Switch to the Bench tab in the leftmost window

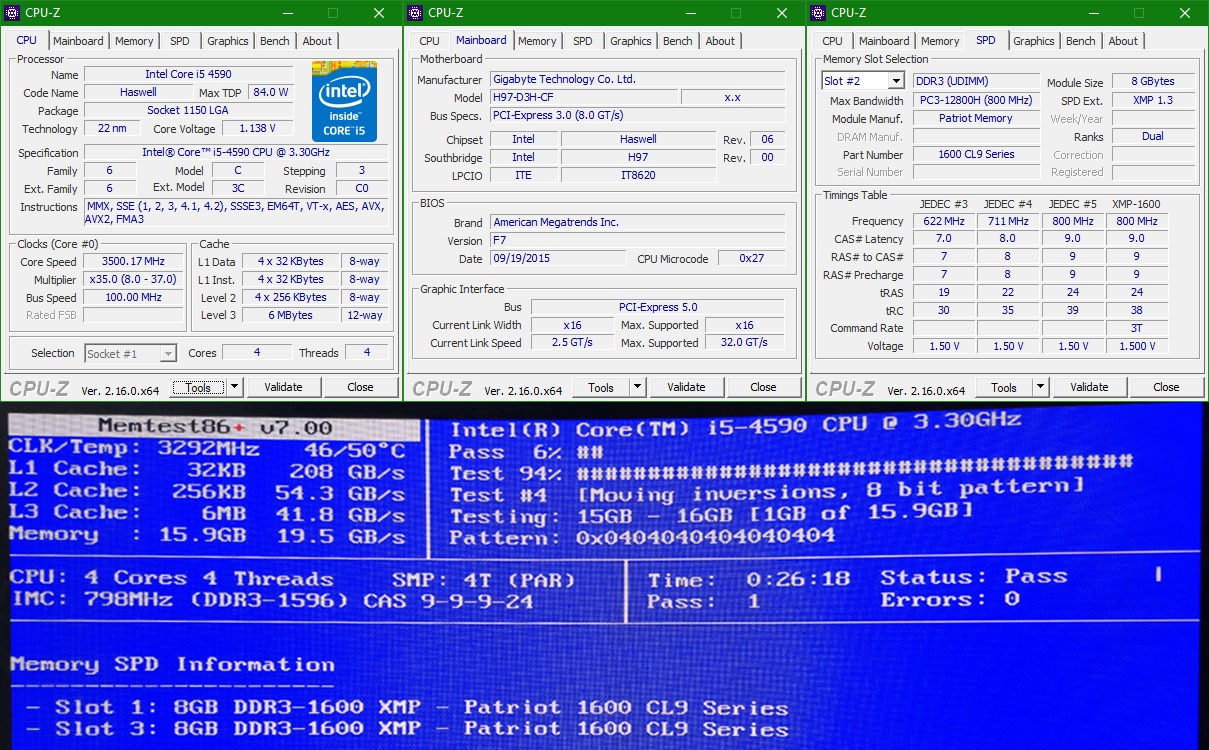point(274,41)
